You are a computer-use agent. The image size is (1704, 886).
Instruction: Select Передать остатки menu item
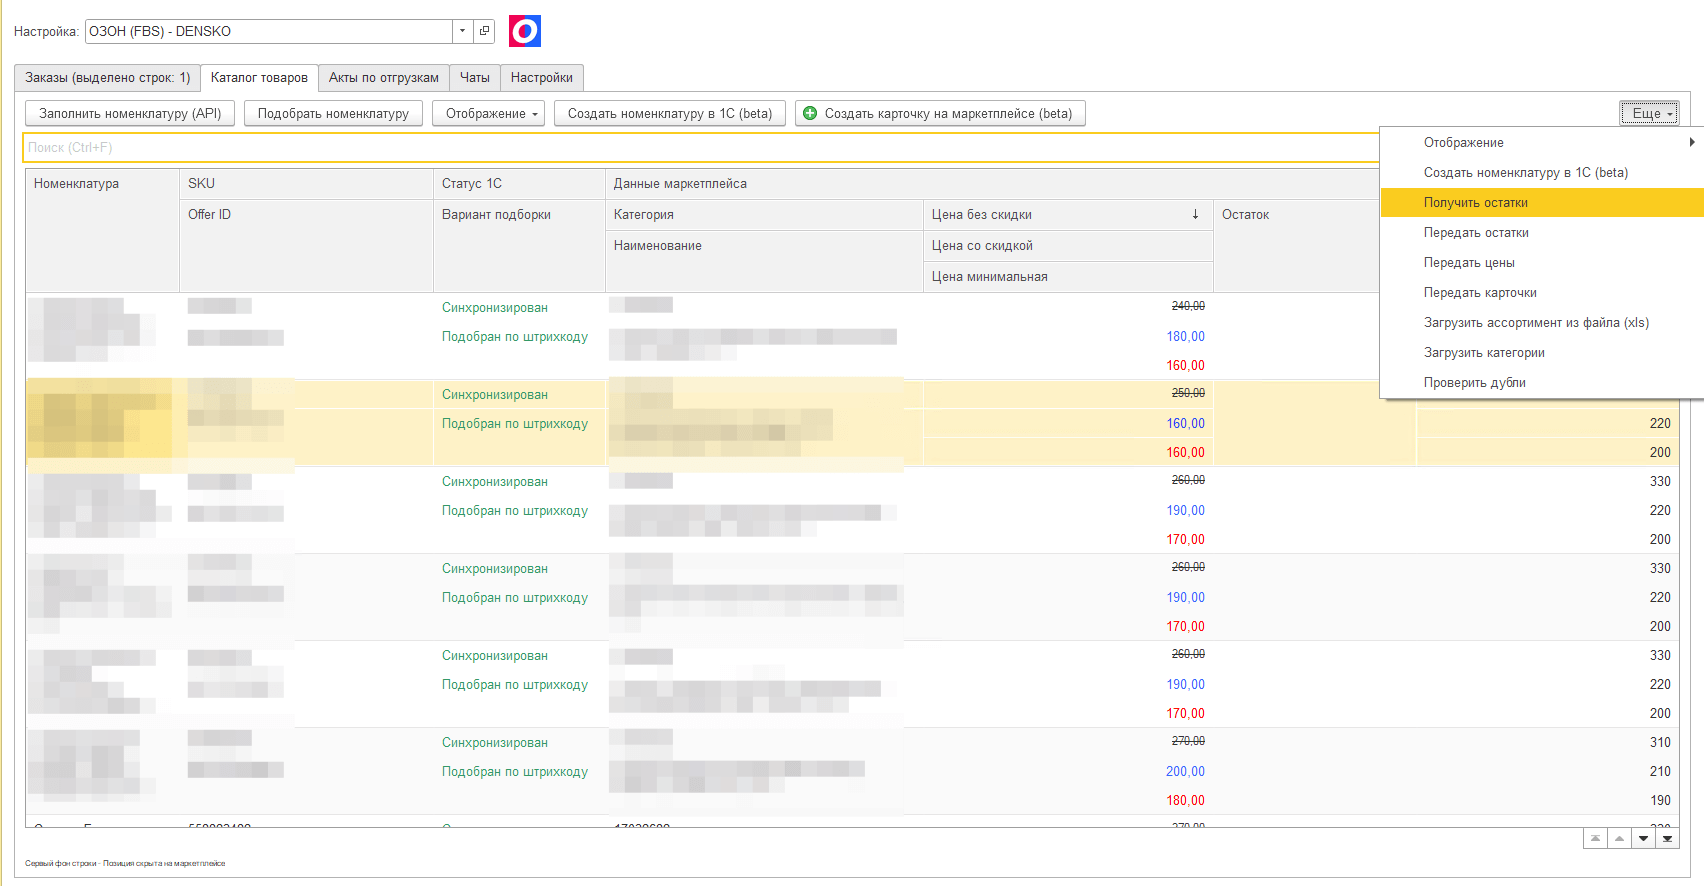1542,232
